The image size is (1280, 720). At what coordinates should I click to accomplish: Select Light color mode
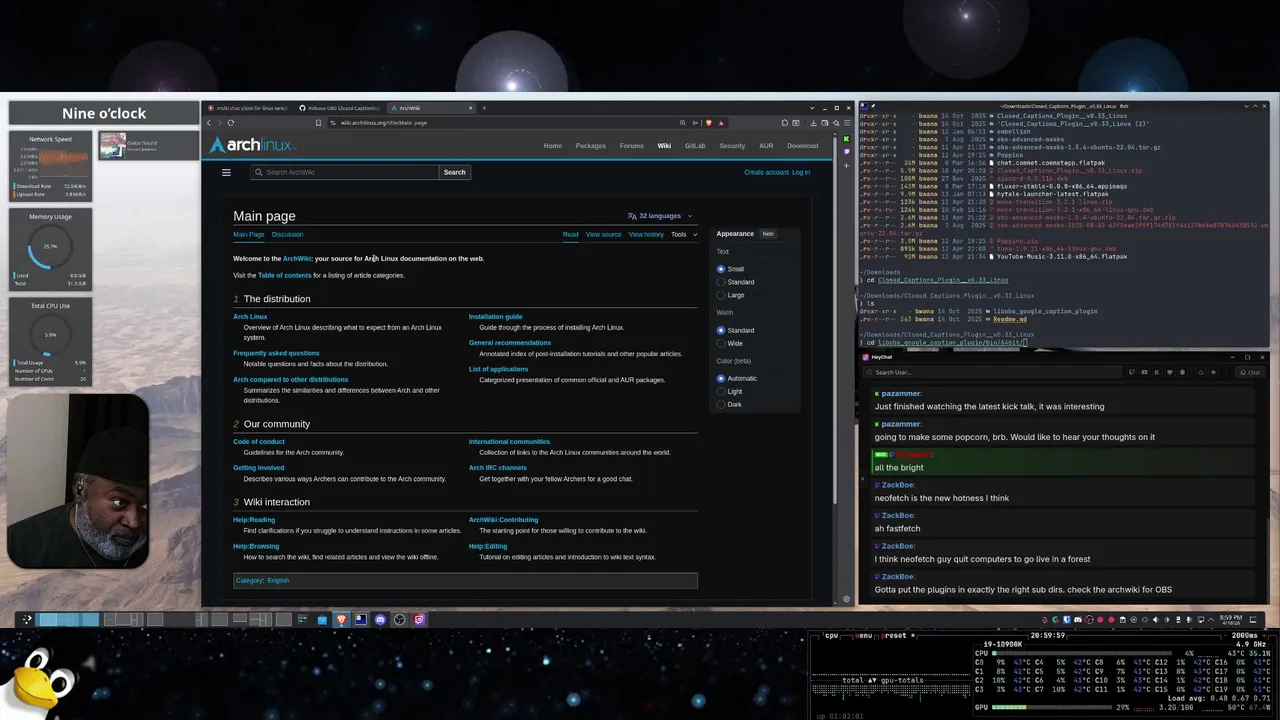point(720,391)
